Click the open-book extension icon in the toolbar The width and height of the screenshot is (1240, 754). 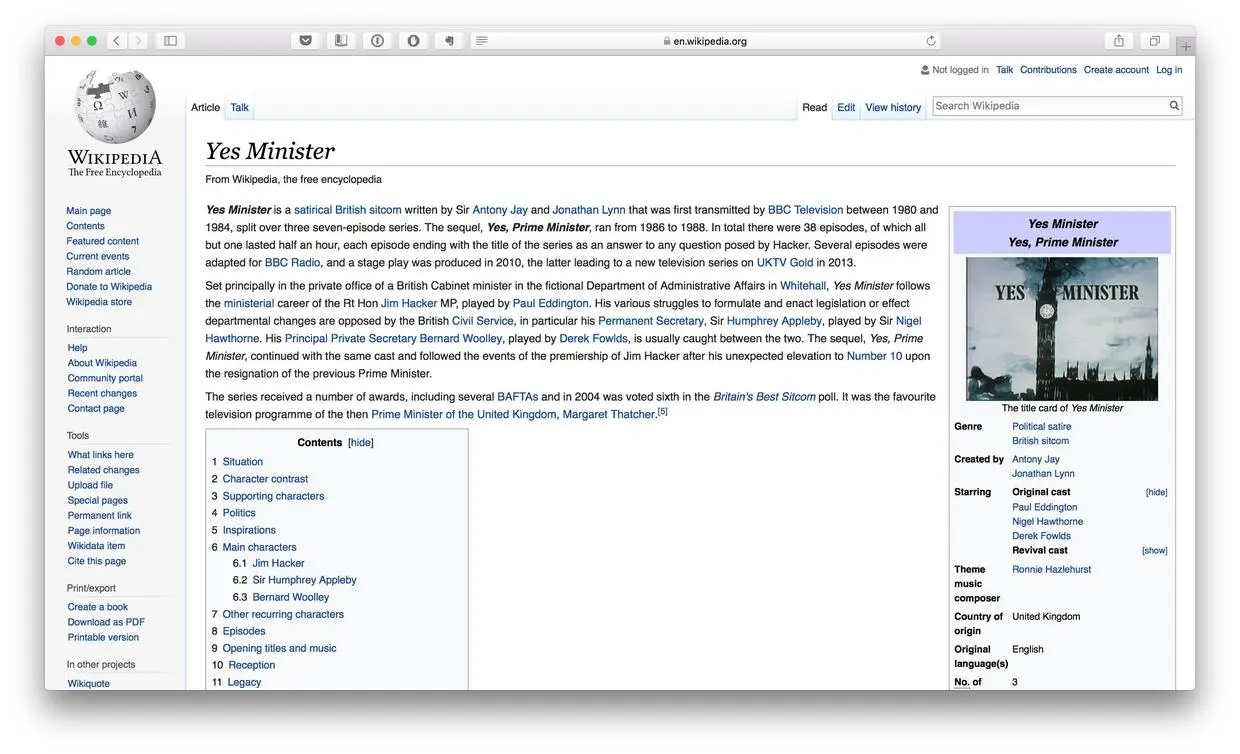tap(341, 41)
